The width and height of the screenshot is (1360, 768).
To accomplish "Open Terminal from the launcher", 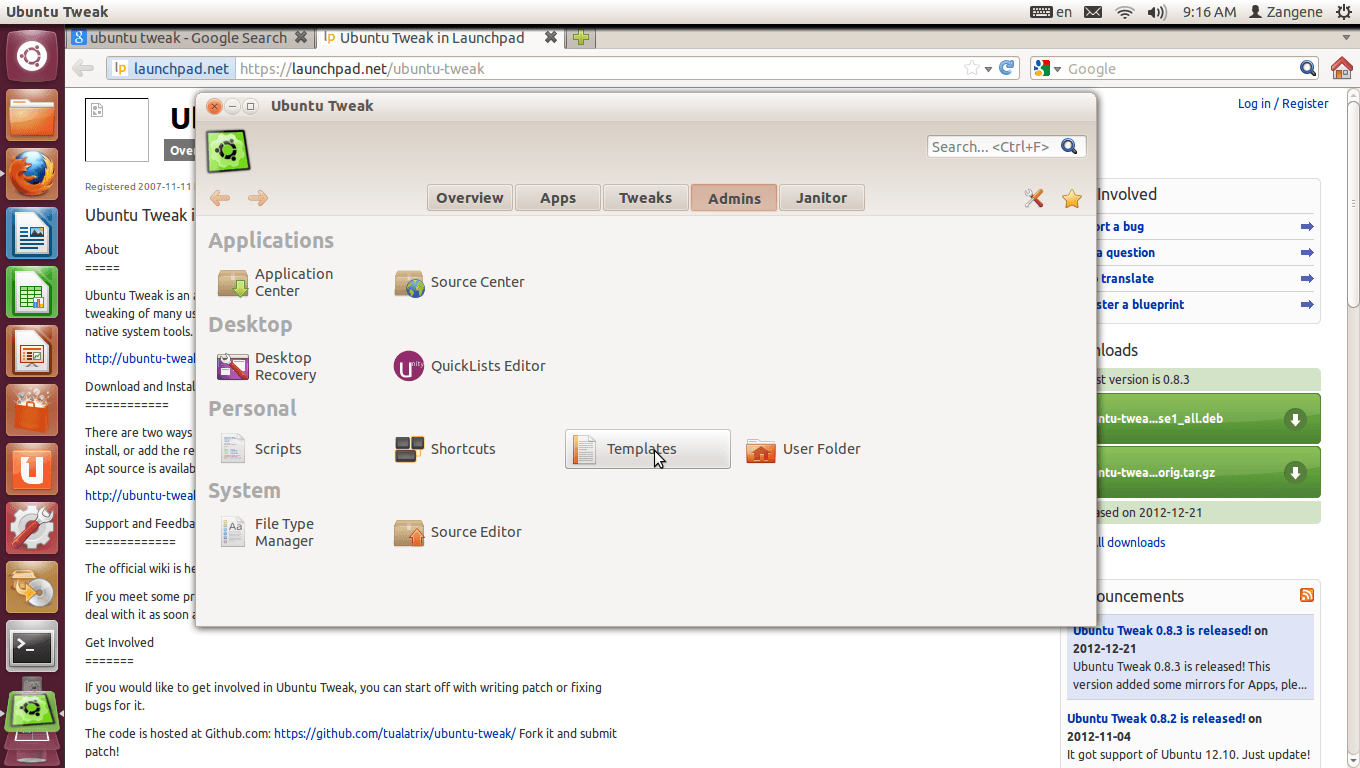I will pyautogui.click(x=32, y=647).
